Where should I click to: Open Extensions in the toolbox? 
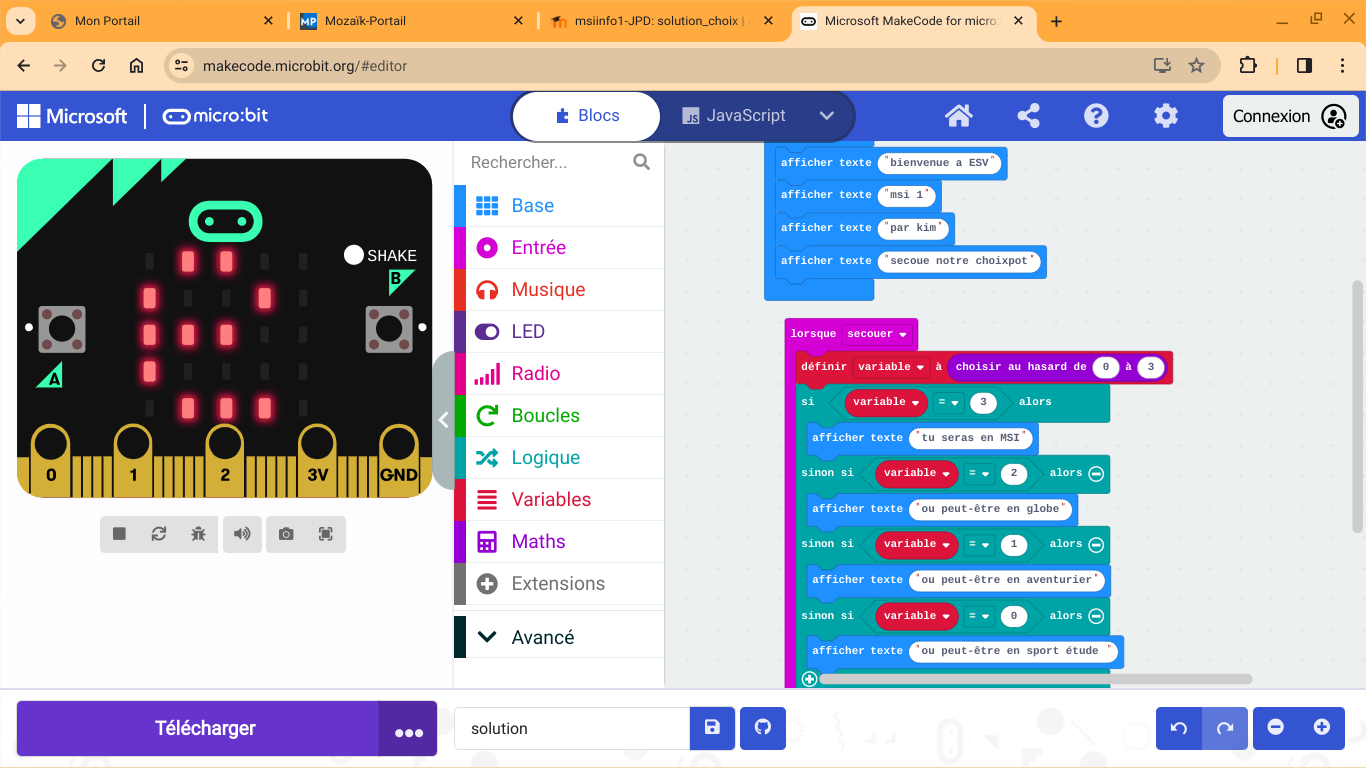pos(559,583)
